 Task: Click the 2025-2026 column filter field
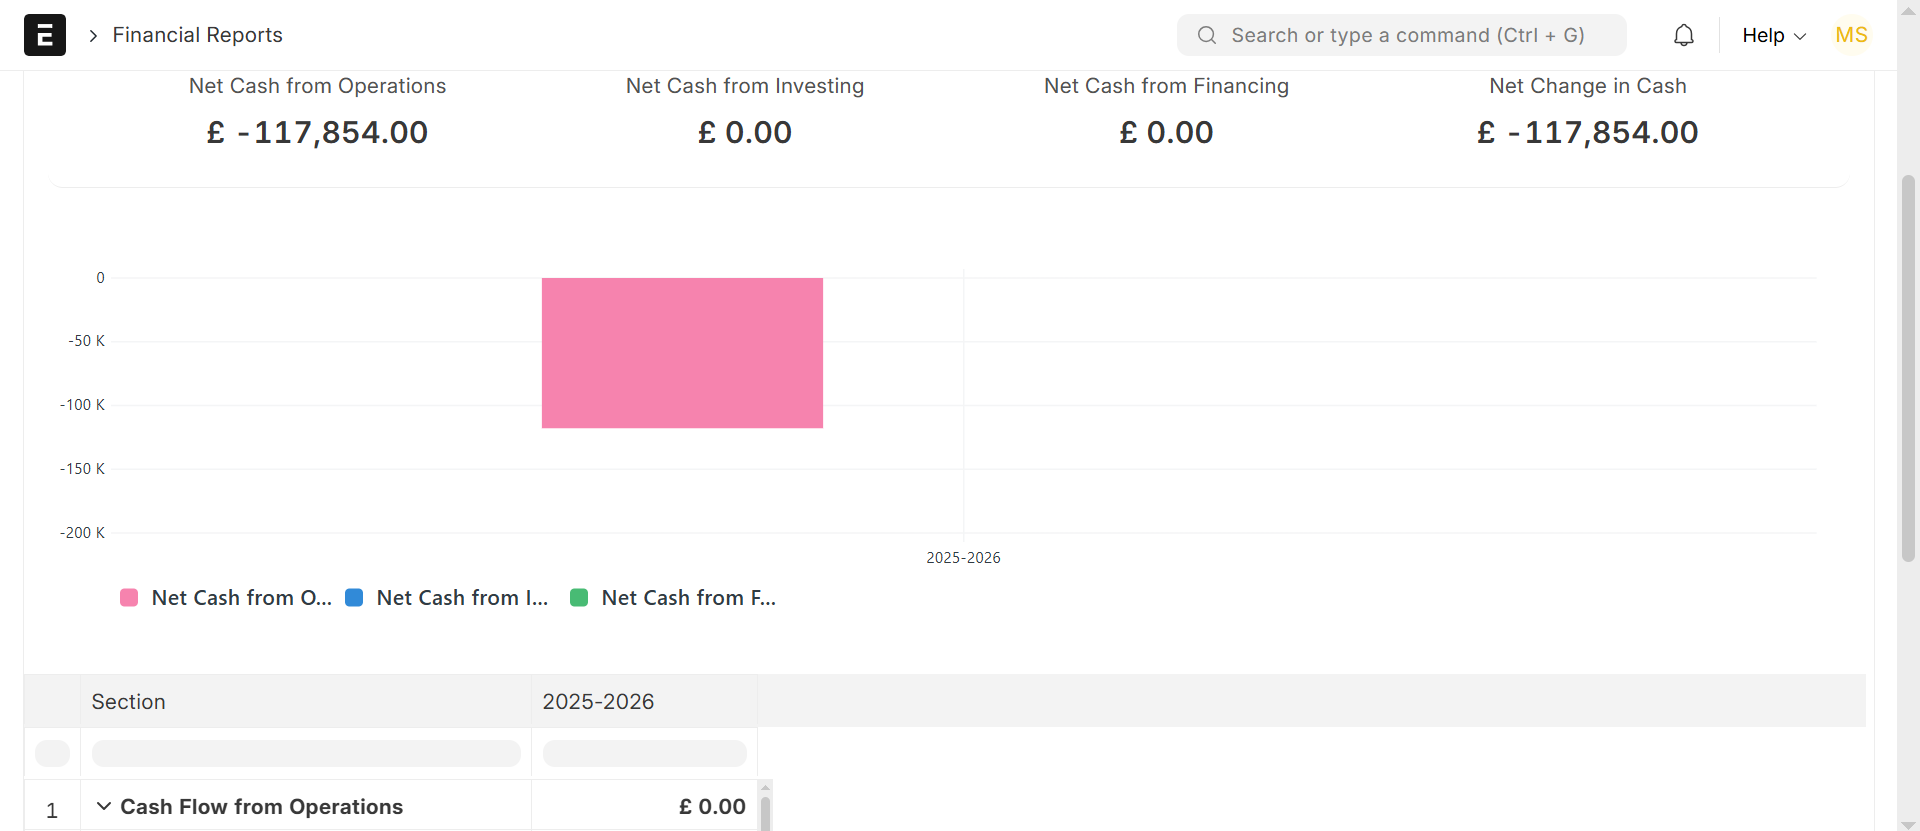coord(644,754)
